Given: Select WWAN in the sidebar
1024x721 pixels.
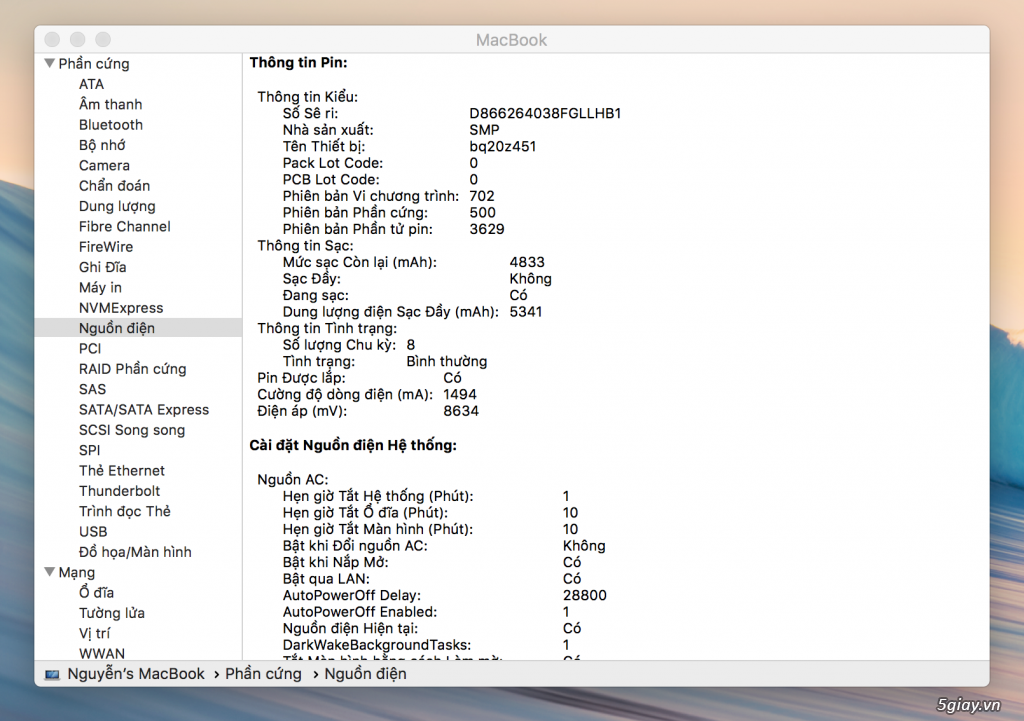Looking at the screenshot, I should click(102, 653).
